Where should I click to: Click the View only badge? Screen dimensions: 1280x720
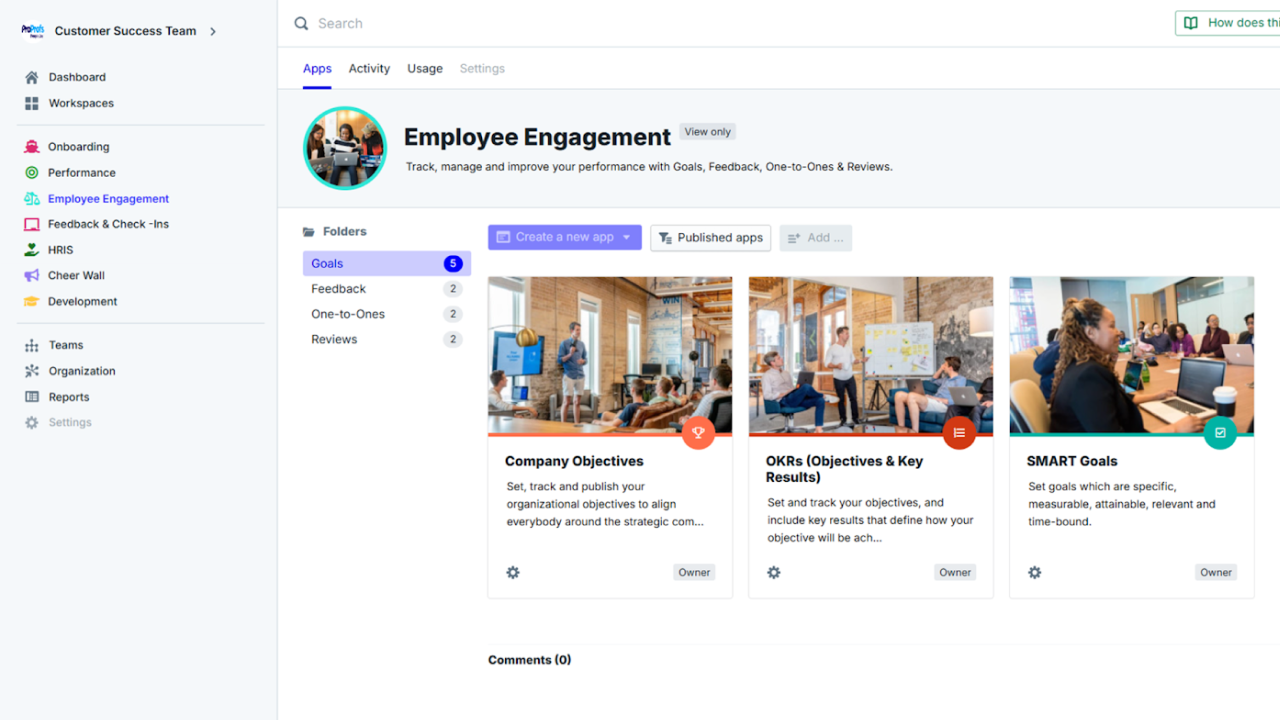coord(708,132)
